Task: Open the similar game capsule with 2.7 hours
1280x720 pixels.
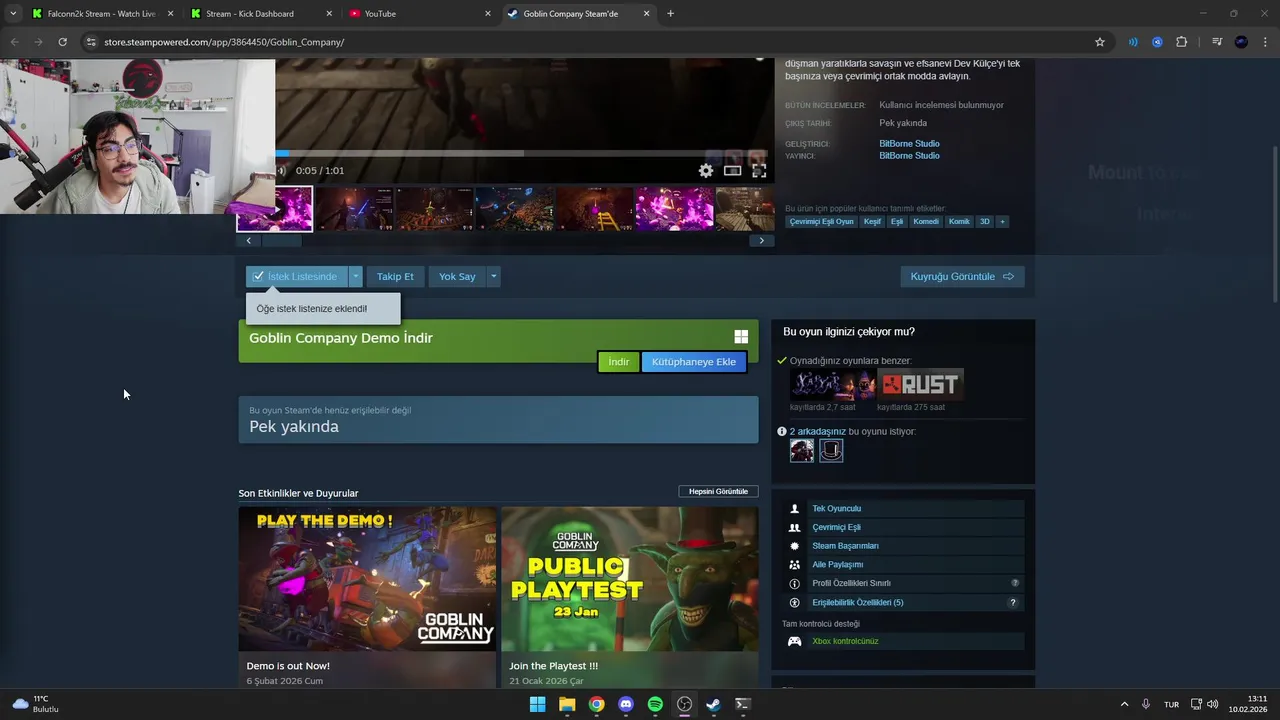Action: (x=833, y=385)
